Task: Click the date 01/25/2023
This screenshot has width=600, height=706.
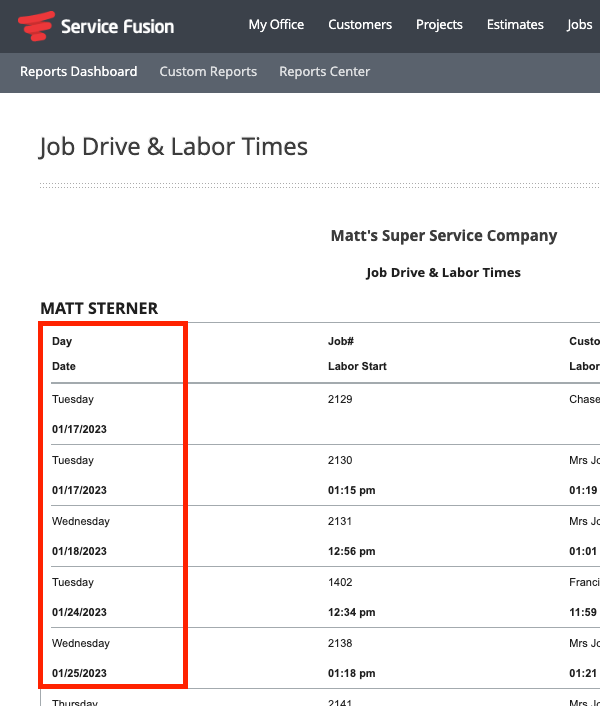Action: [79, 673]
